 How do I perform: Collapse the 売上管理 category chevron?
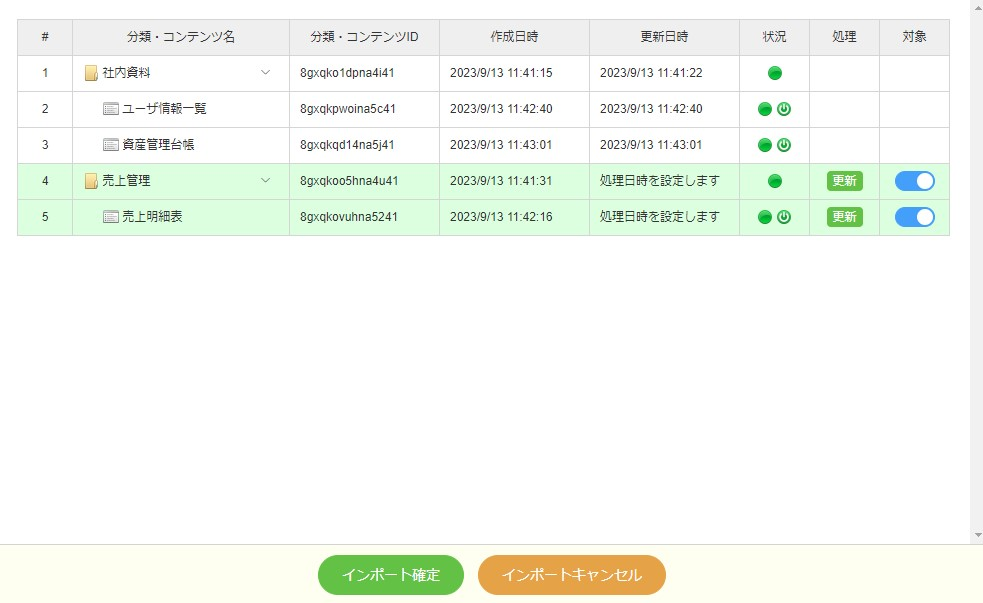pyautogui.click(x=265, y=181)
